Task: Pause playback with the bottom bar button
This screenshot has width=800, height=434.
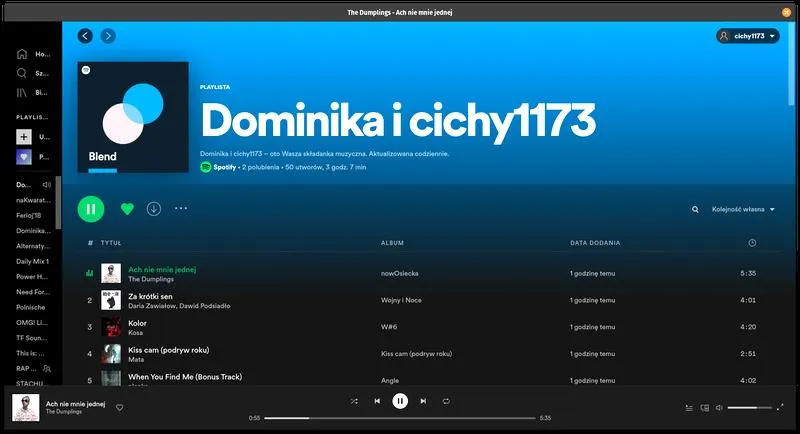Action: (x=400, y=401)
